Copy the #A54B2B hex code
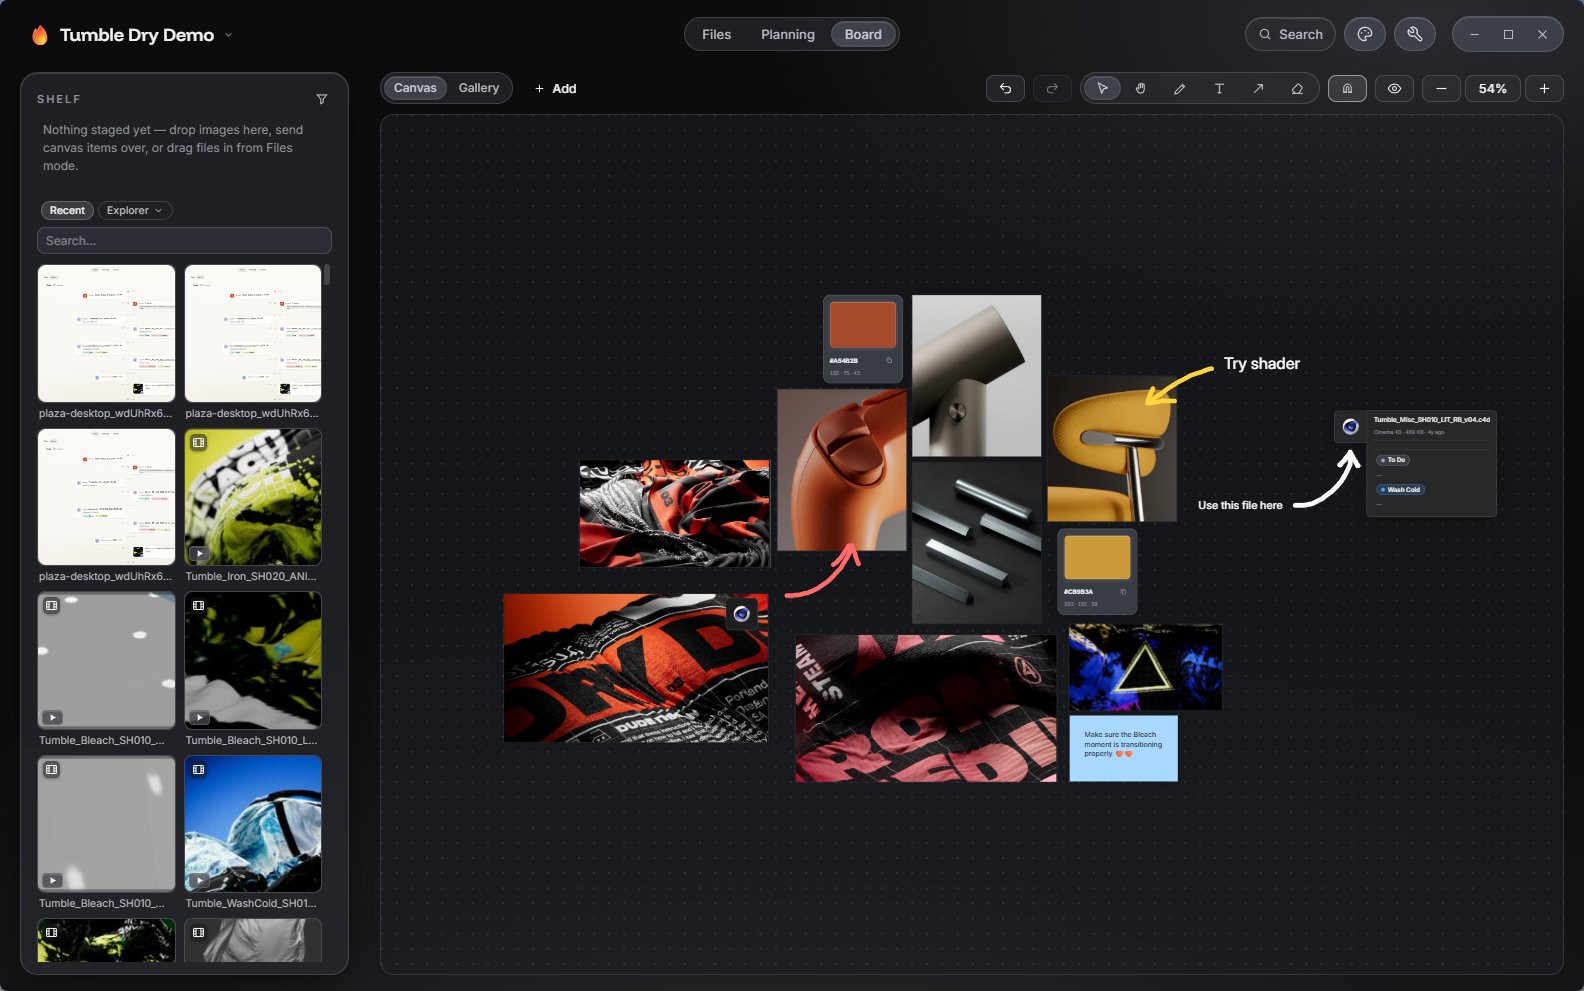The width and height of the screenshot is (1584, 991). [x=889, y=360]
